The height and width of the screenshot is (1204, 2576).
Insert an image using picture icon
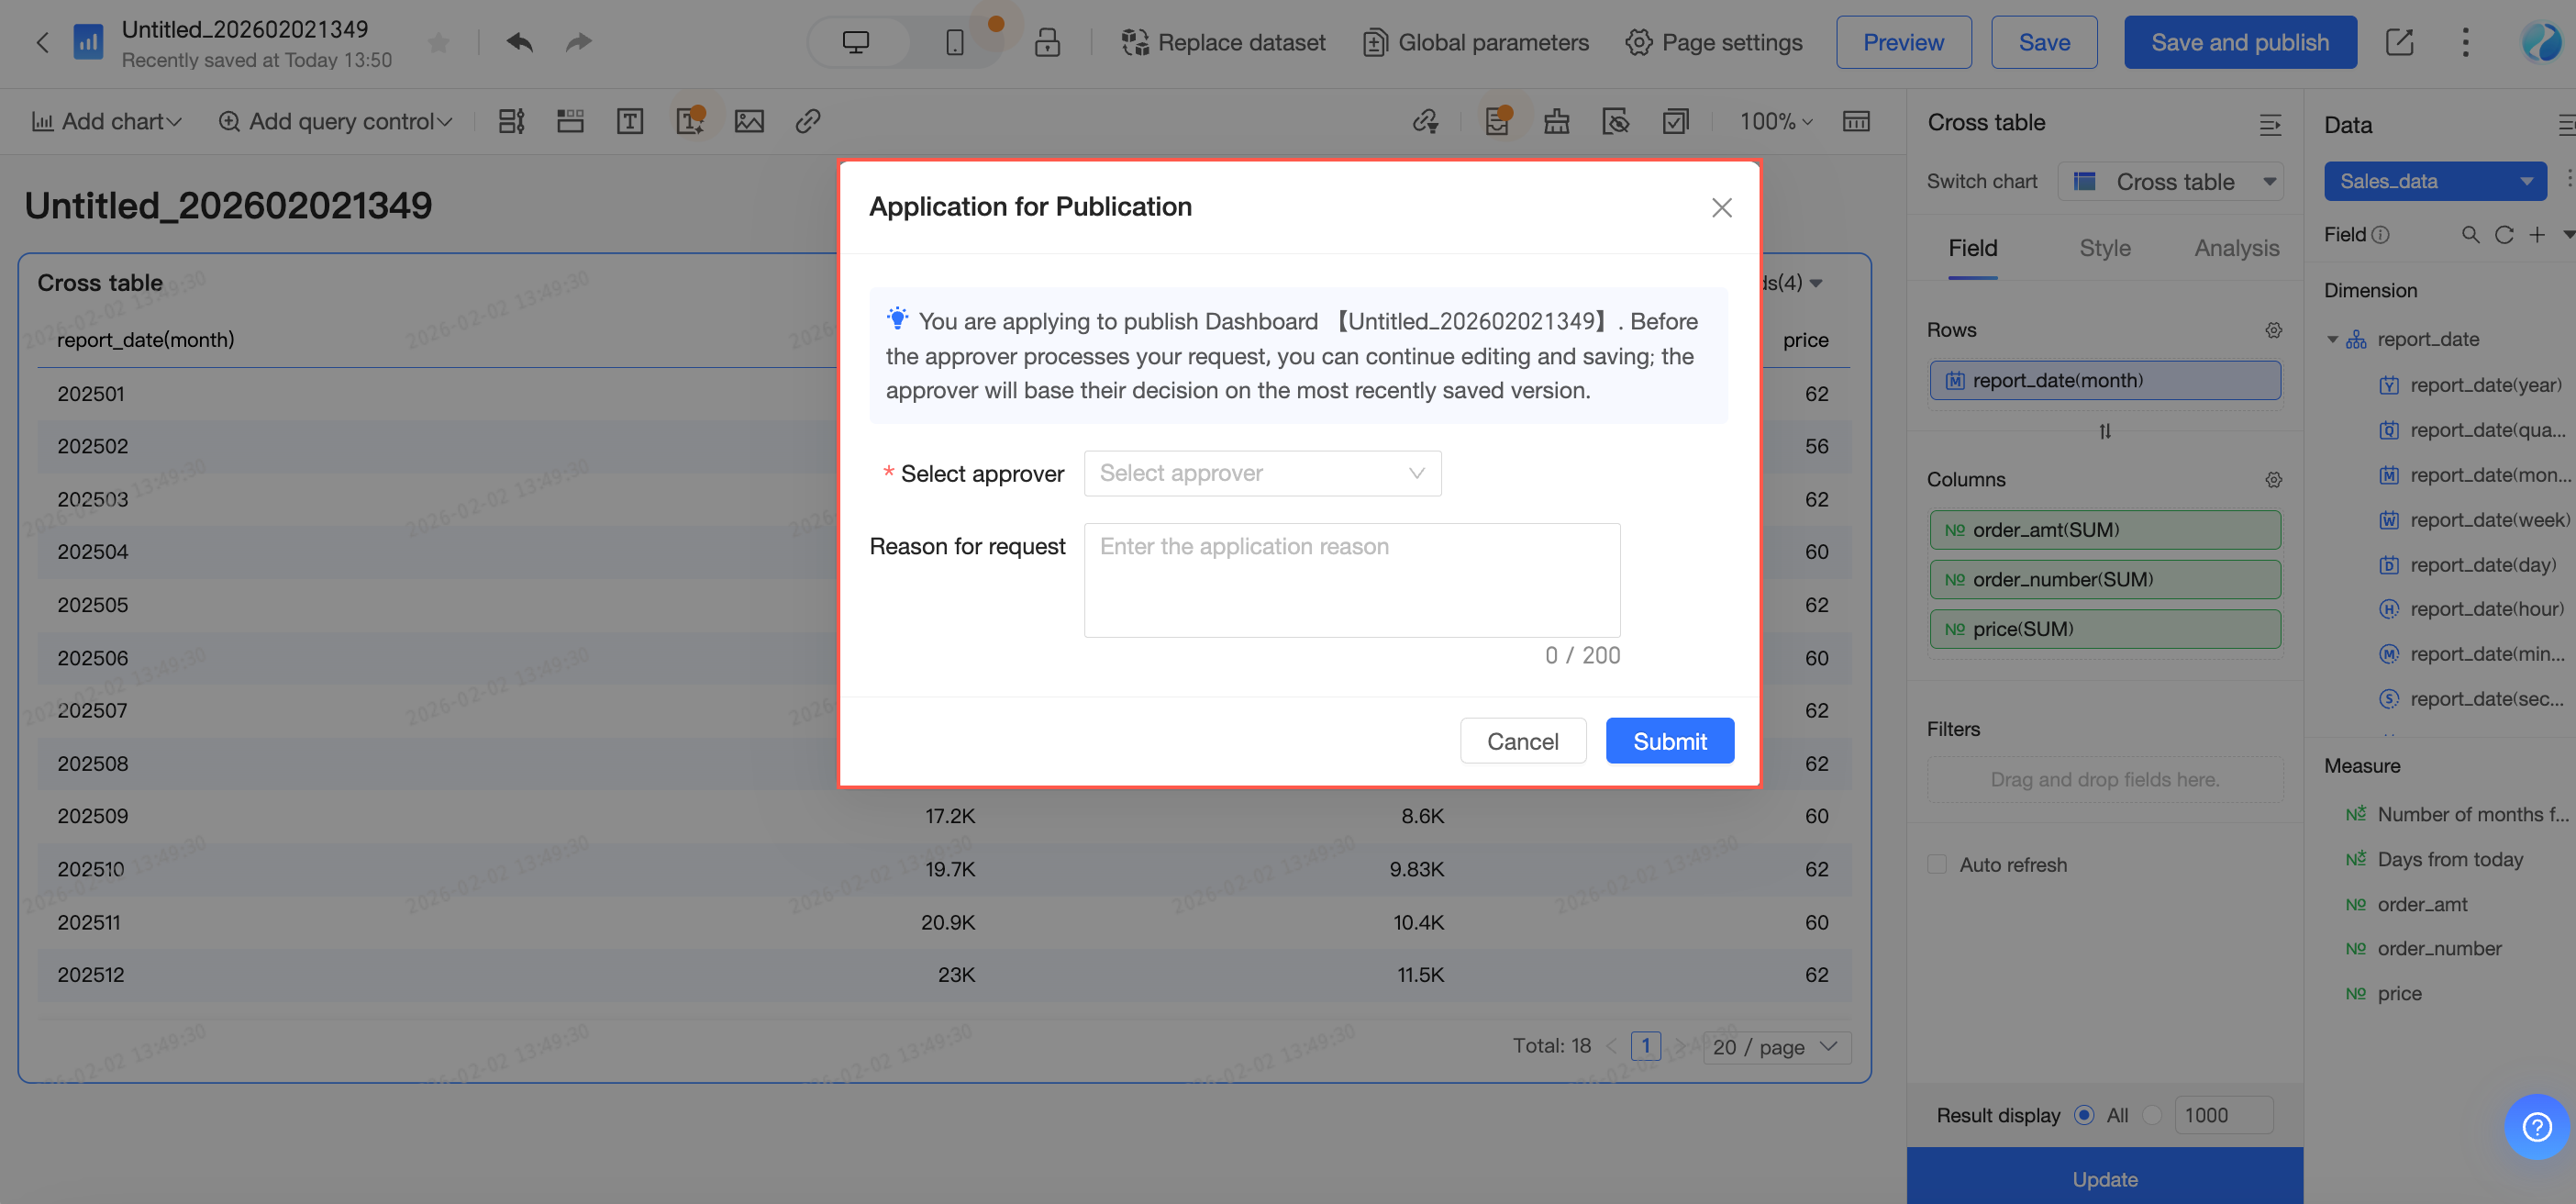click(749, 121)
